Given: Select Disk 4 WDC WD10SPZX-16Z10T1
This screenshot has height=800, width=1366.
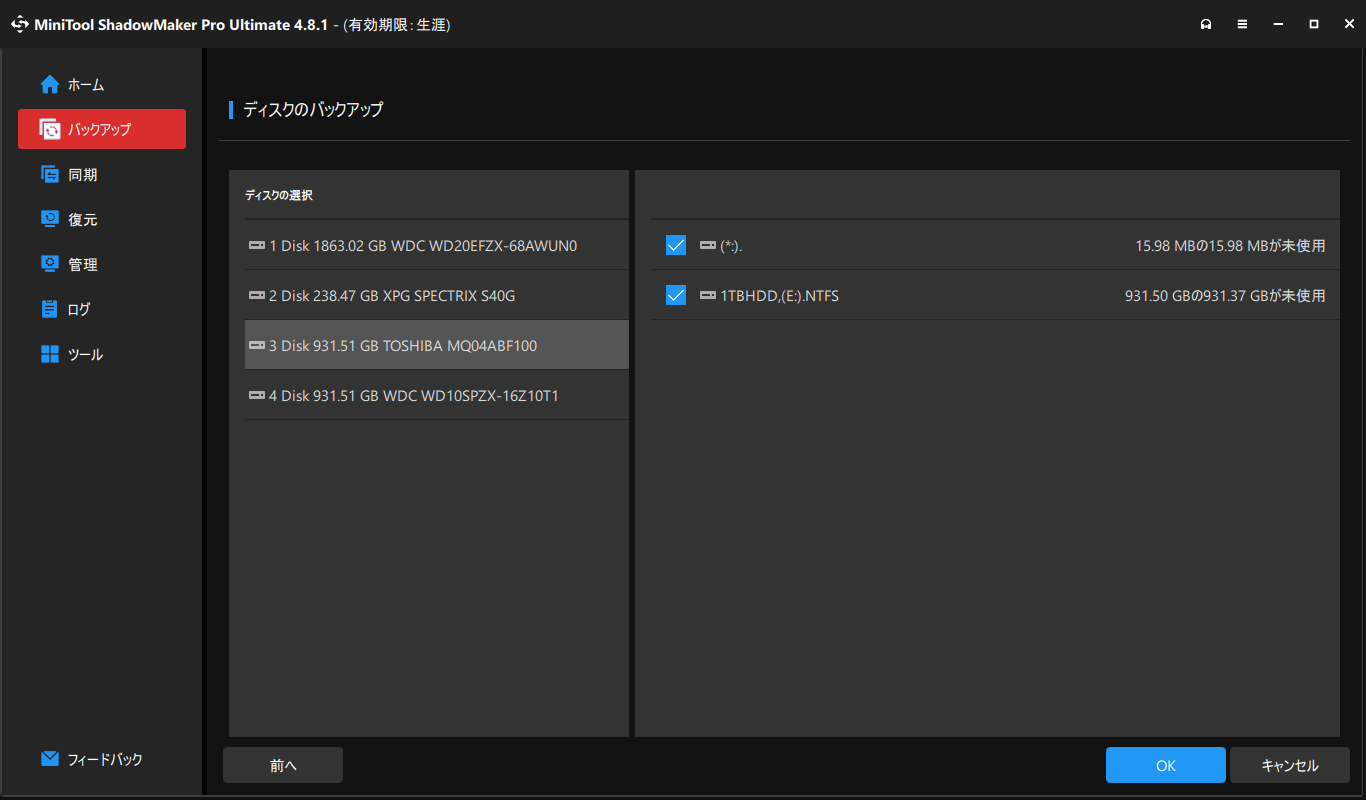Looking at the screenshot, I should (437, 395).
